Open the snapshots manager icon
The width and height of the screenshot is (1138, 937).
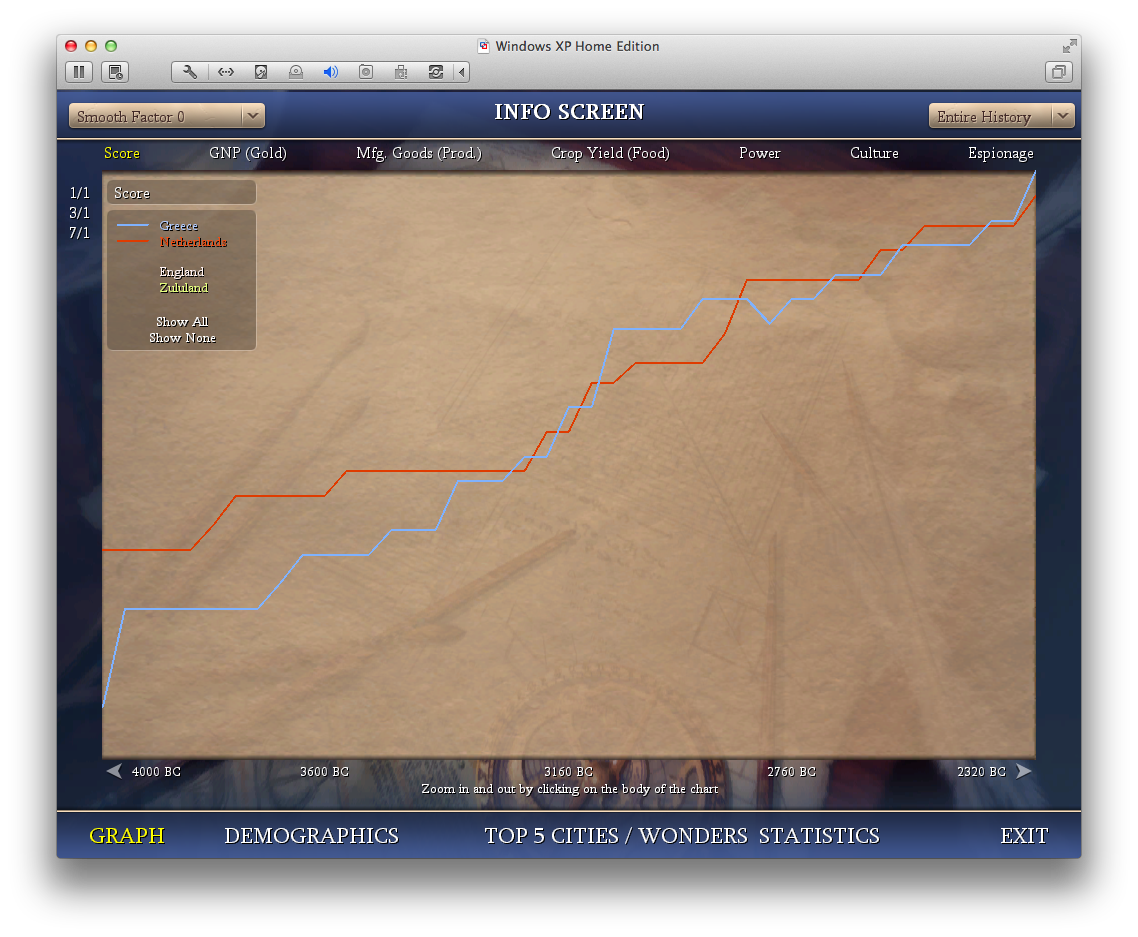point(115,72)
